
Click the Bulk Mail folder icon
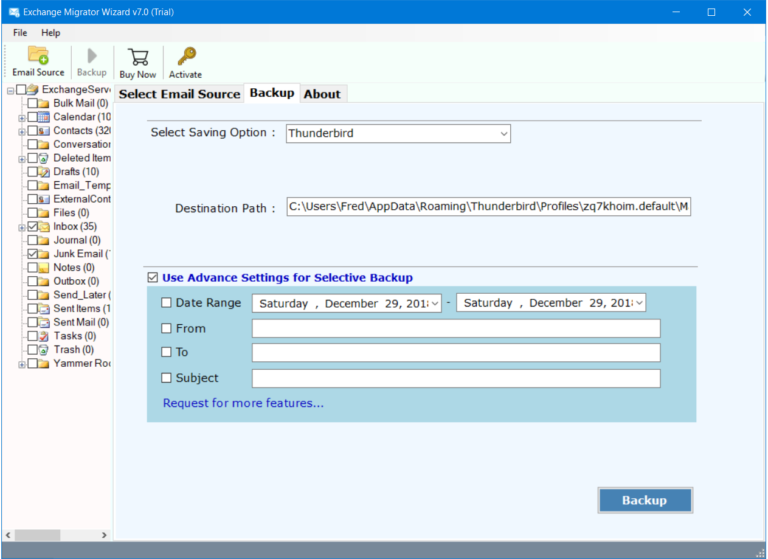(x=44, y=103)
